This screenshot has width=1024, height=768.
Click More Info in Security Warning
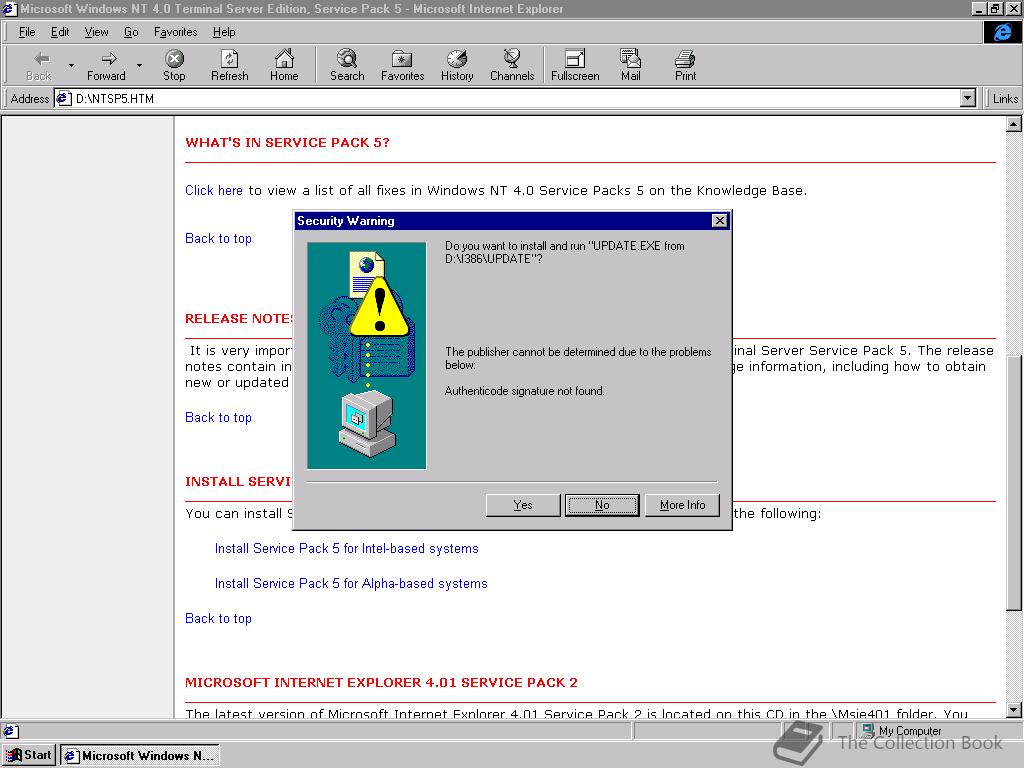pos(682,505)
